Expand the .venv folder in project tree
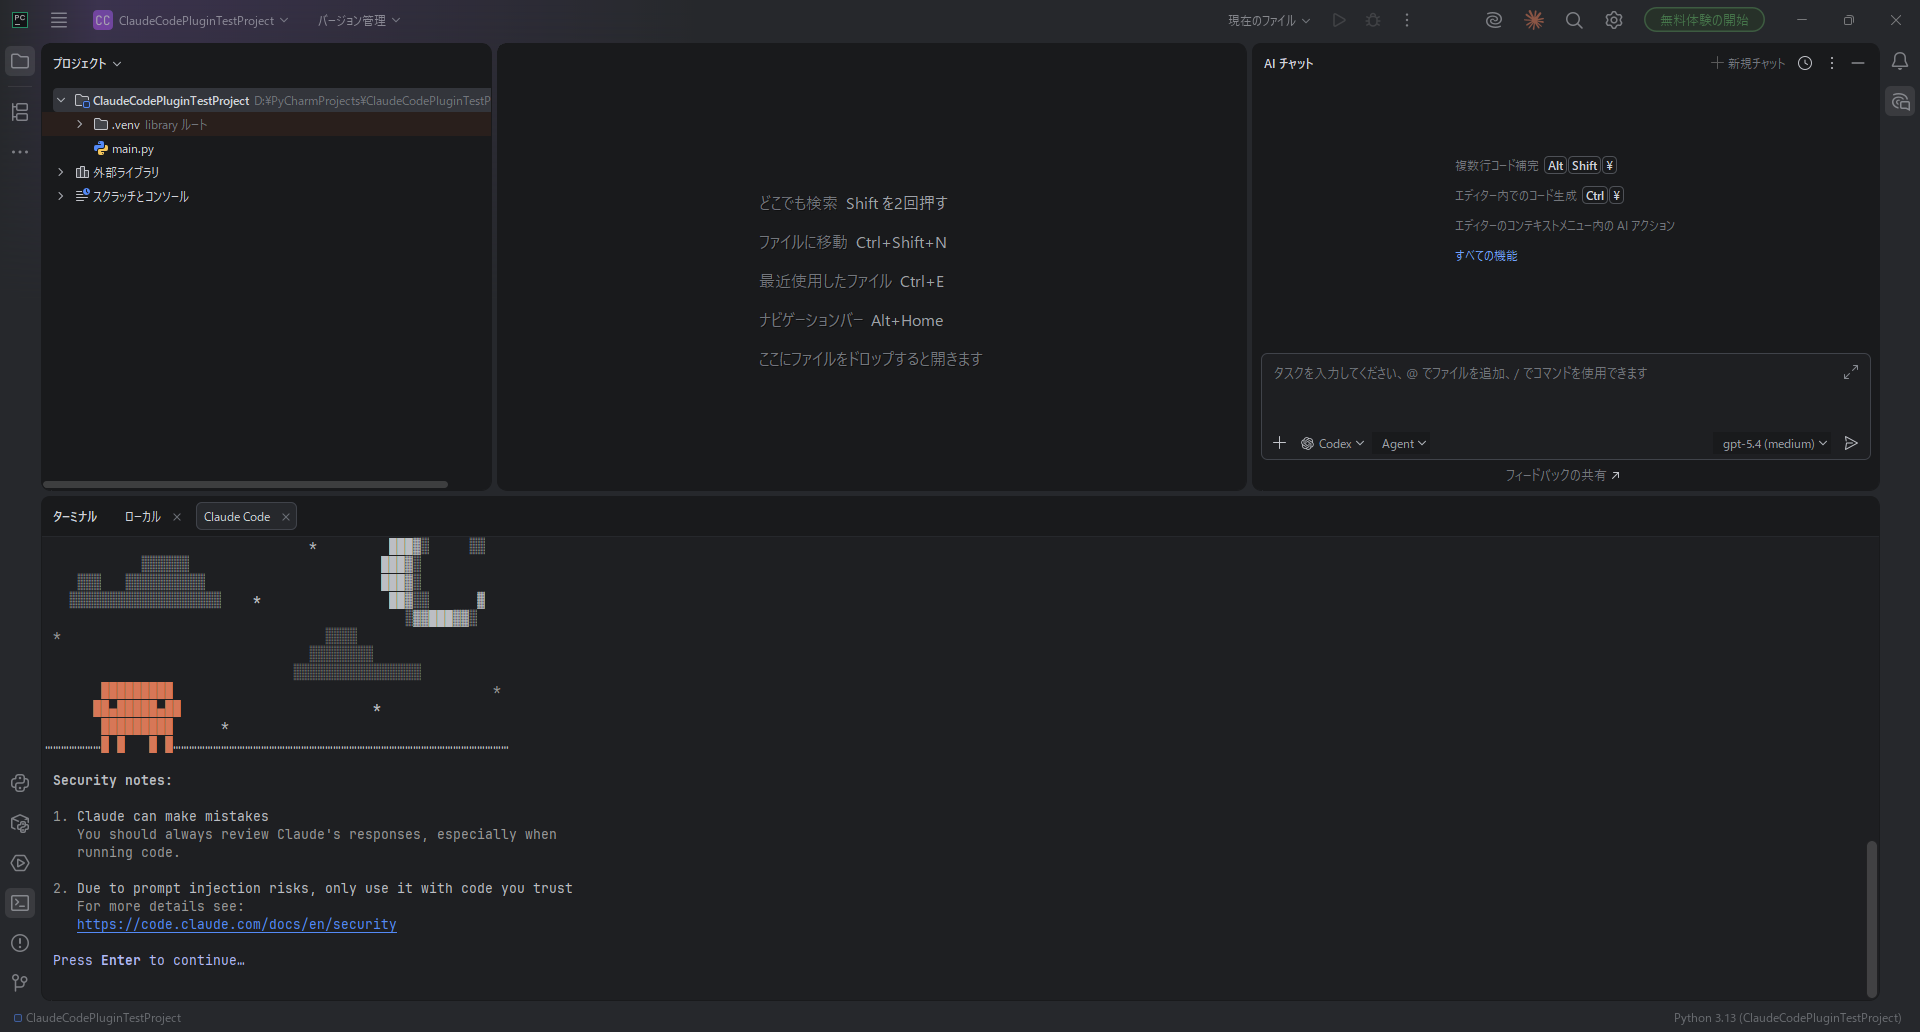 coord(80,125)
